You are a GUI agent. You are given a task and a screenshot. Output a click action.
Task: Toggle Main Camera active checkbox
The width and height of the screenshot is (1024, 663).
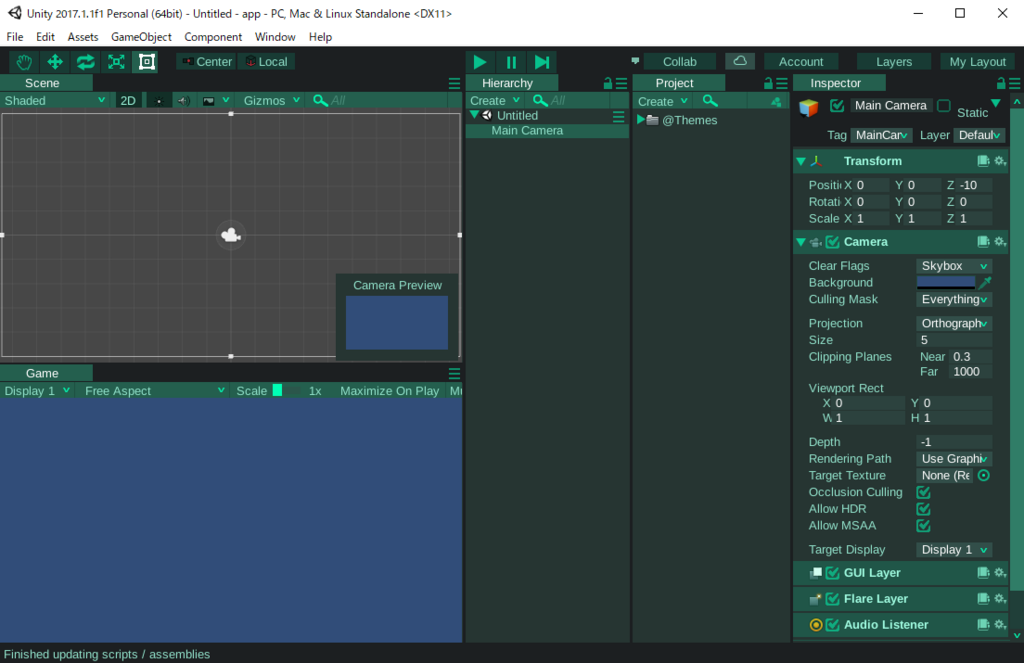(837, 105)
